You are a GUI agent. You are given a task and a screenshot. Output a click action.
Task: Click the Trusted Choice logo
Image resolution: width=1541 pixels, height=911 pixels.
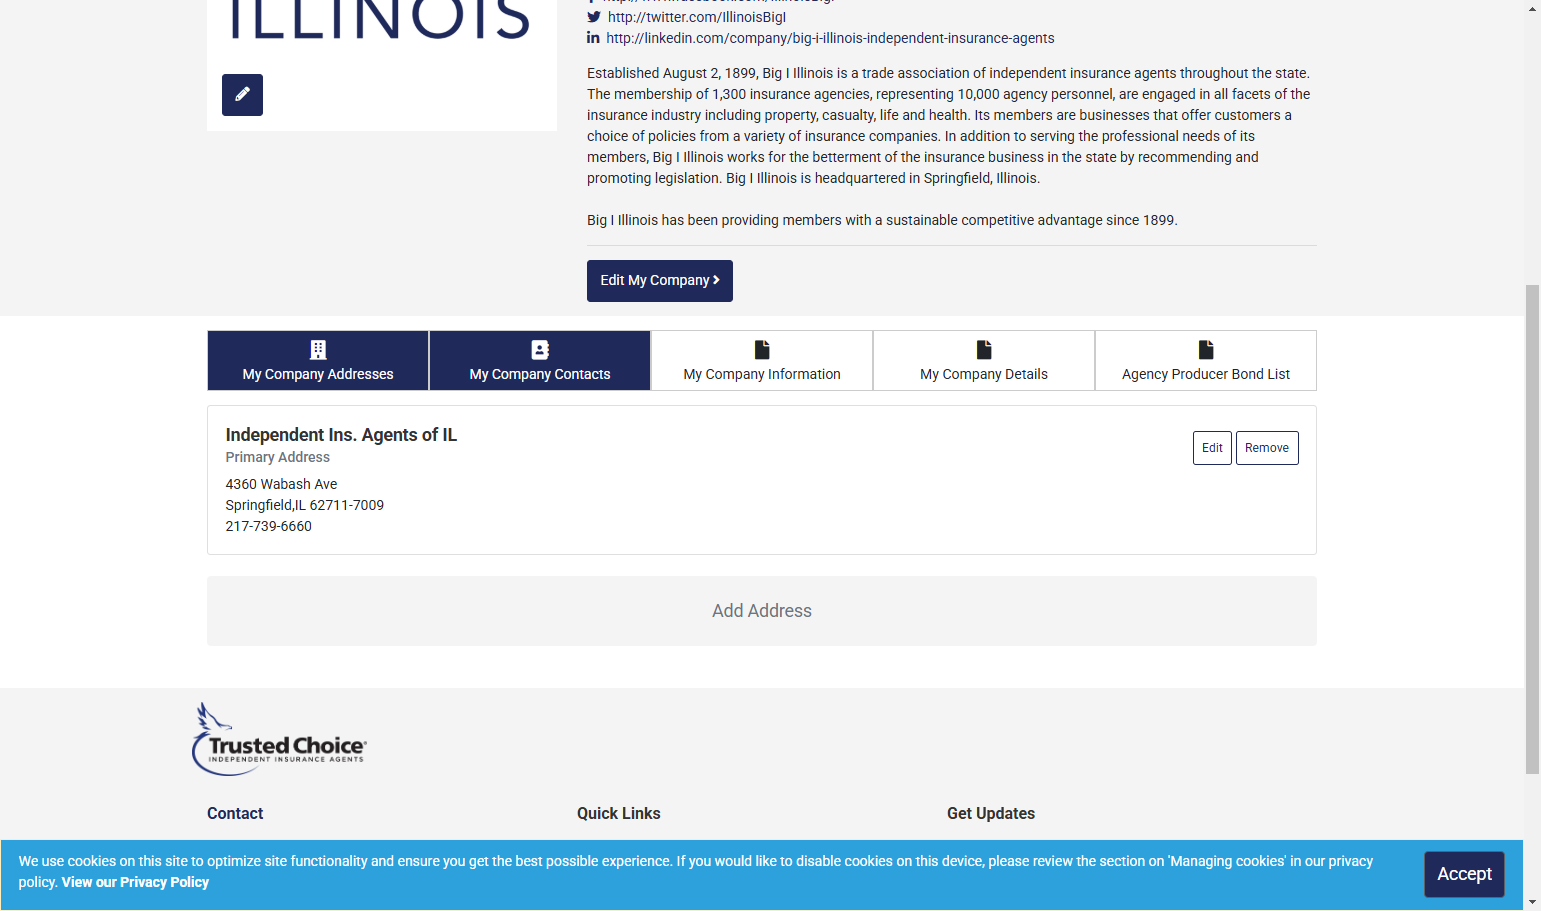[280, 740]
